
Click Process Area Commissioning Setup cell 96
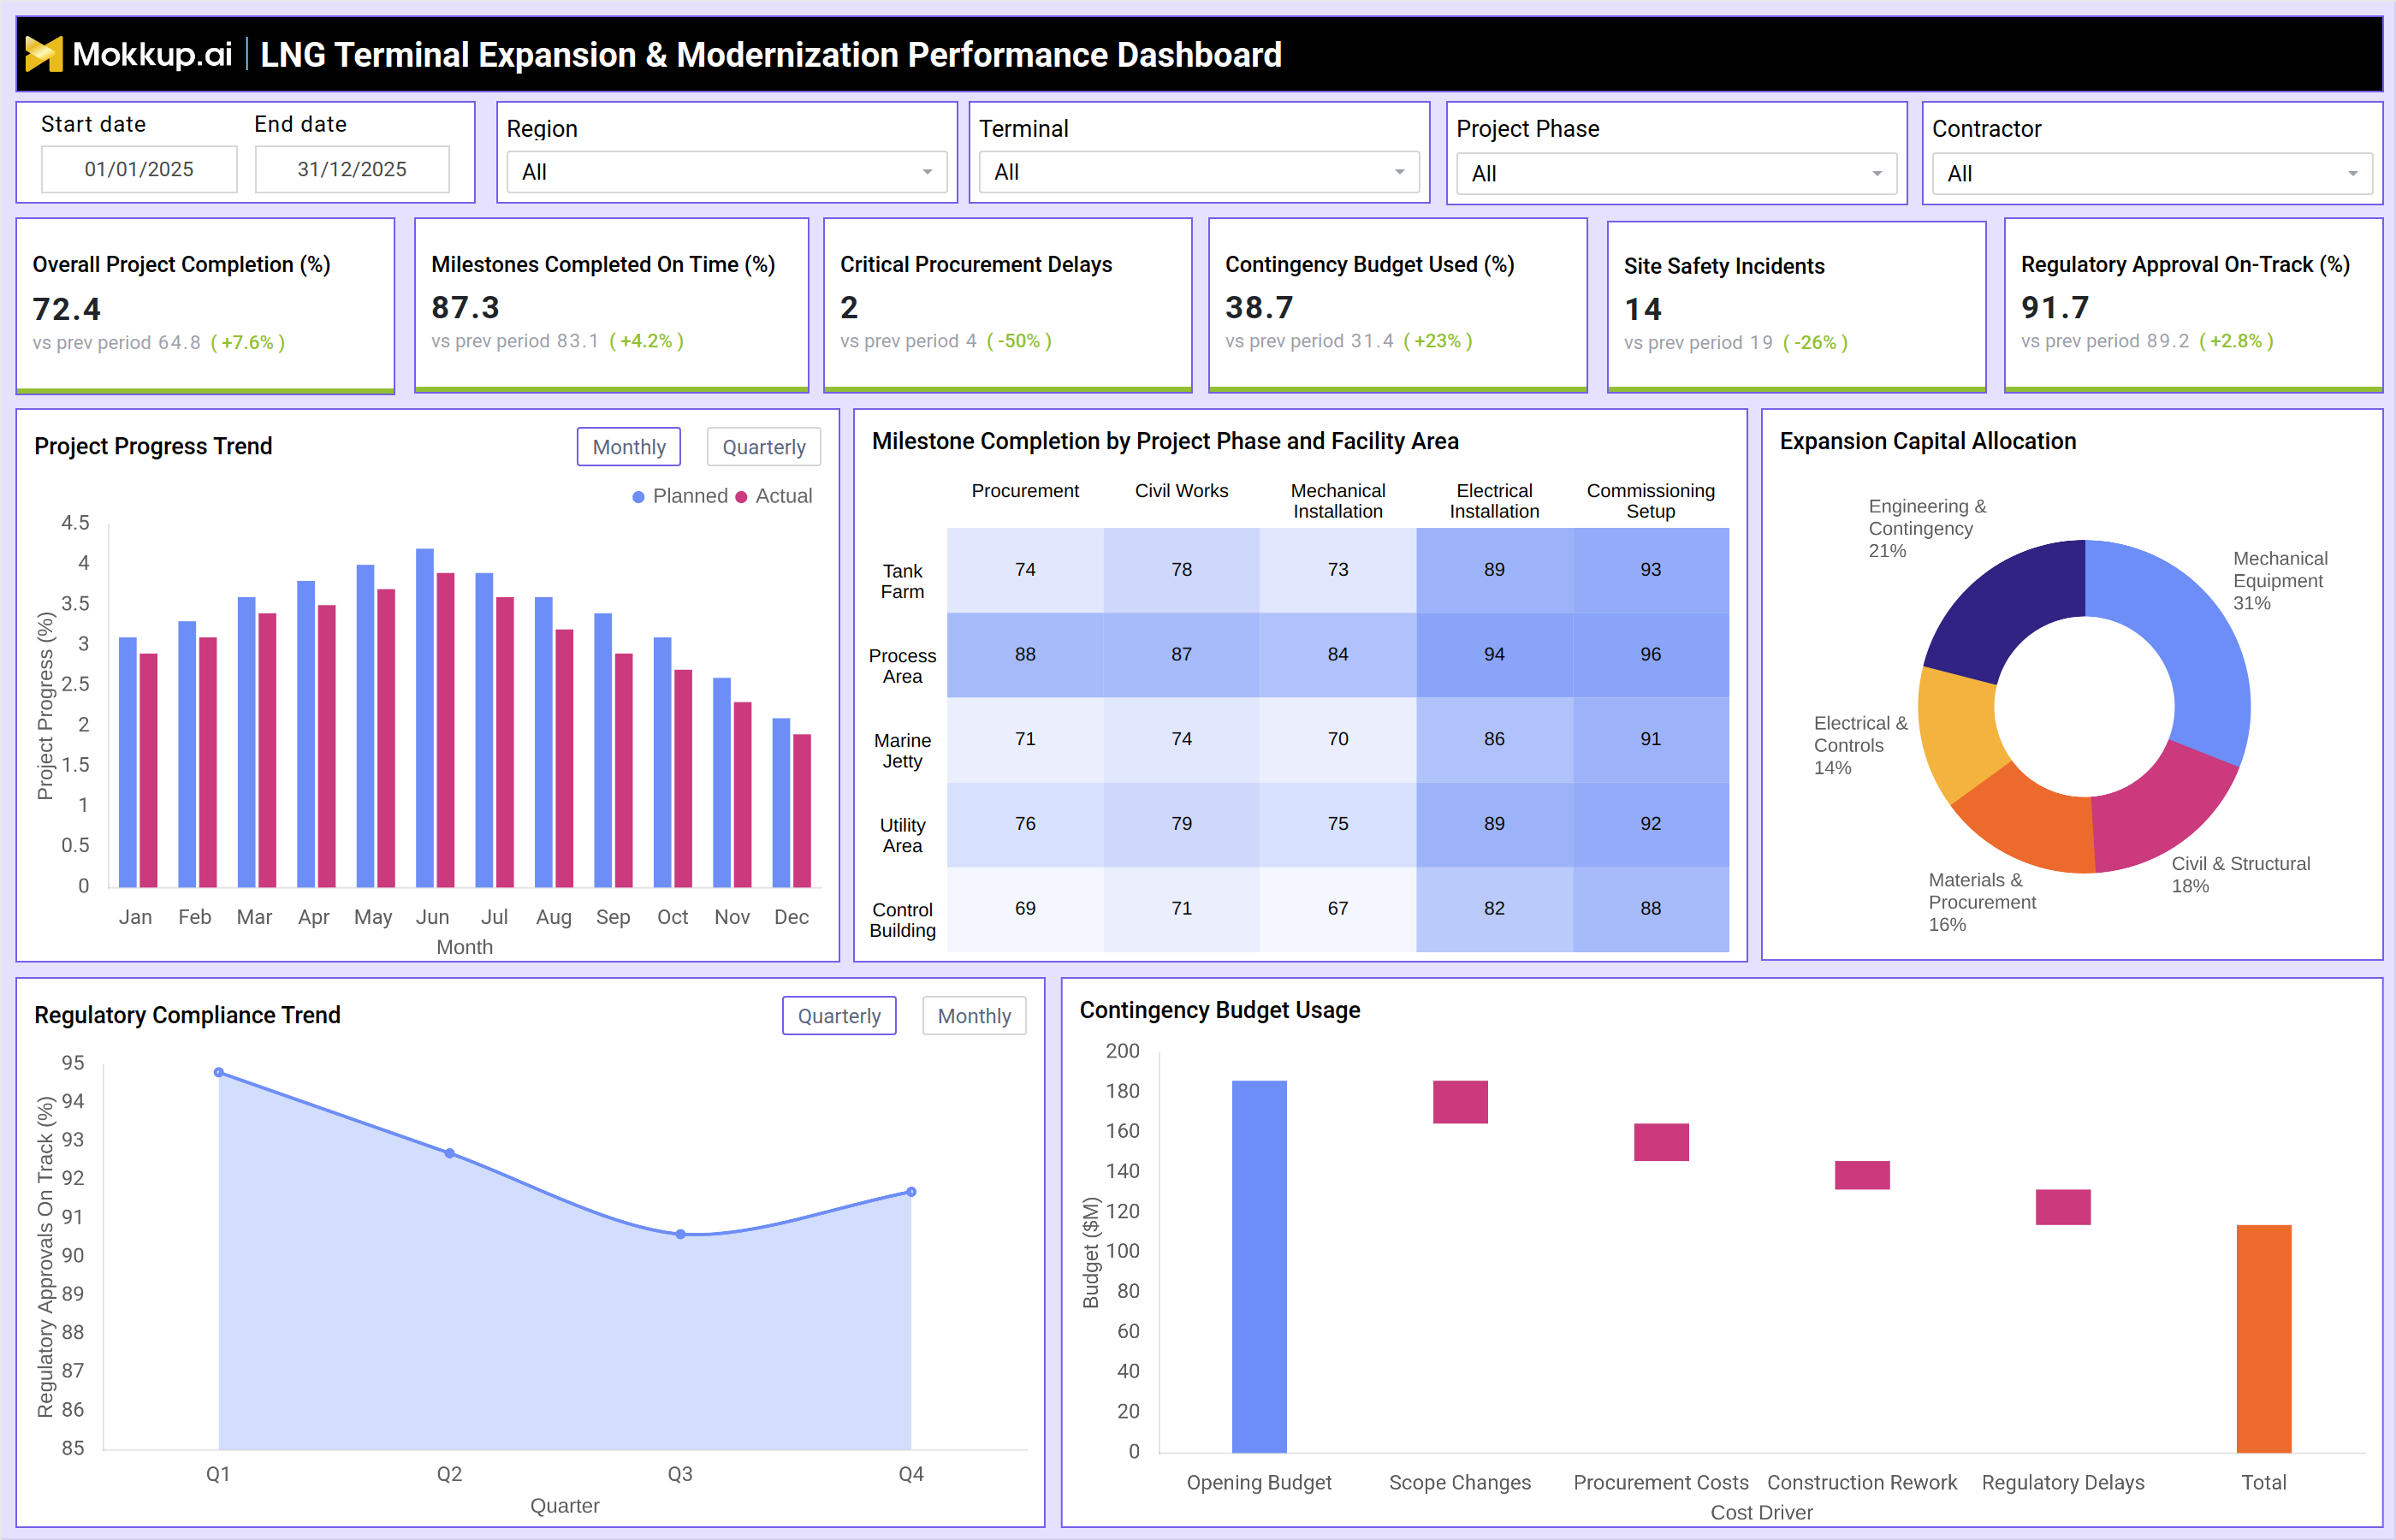point(1651,655)
